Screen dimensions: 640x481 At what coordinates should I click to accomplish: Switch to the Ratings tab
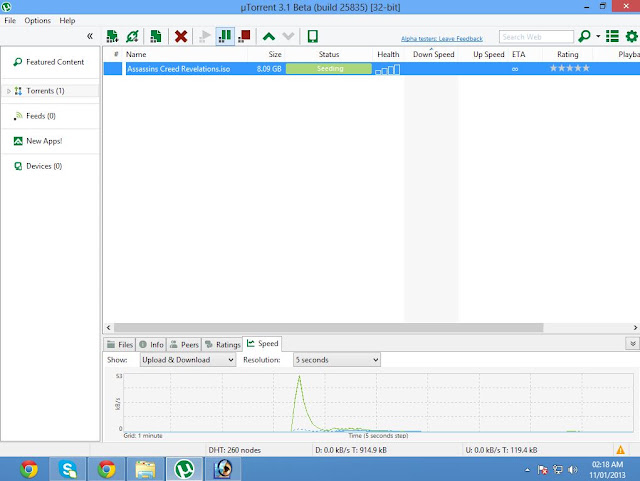(x=222, y=345)
